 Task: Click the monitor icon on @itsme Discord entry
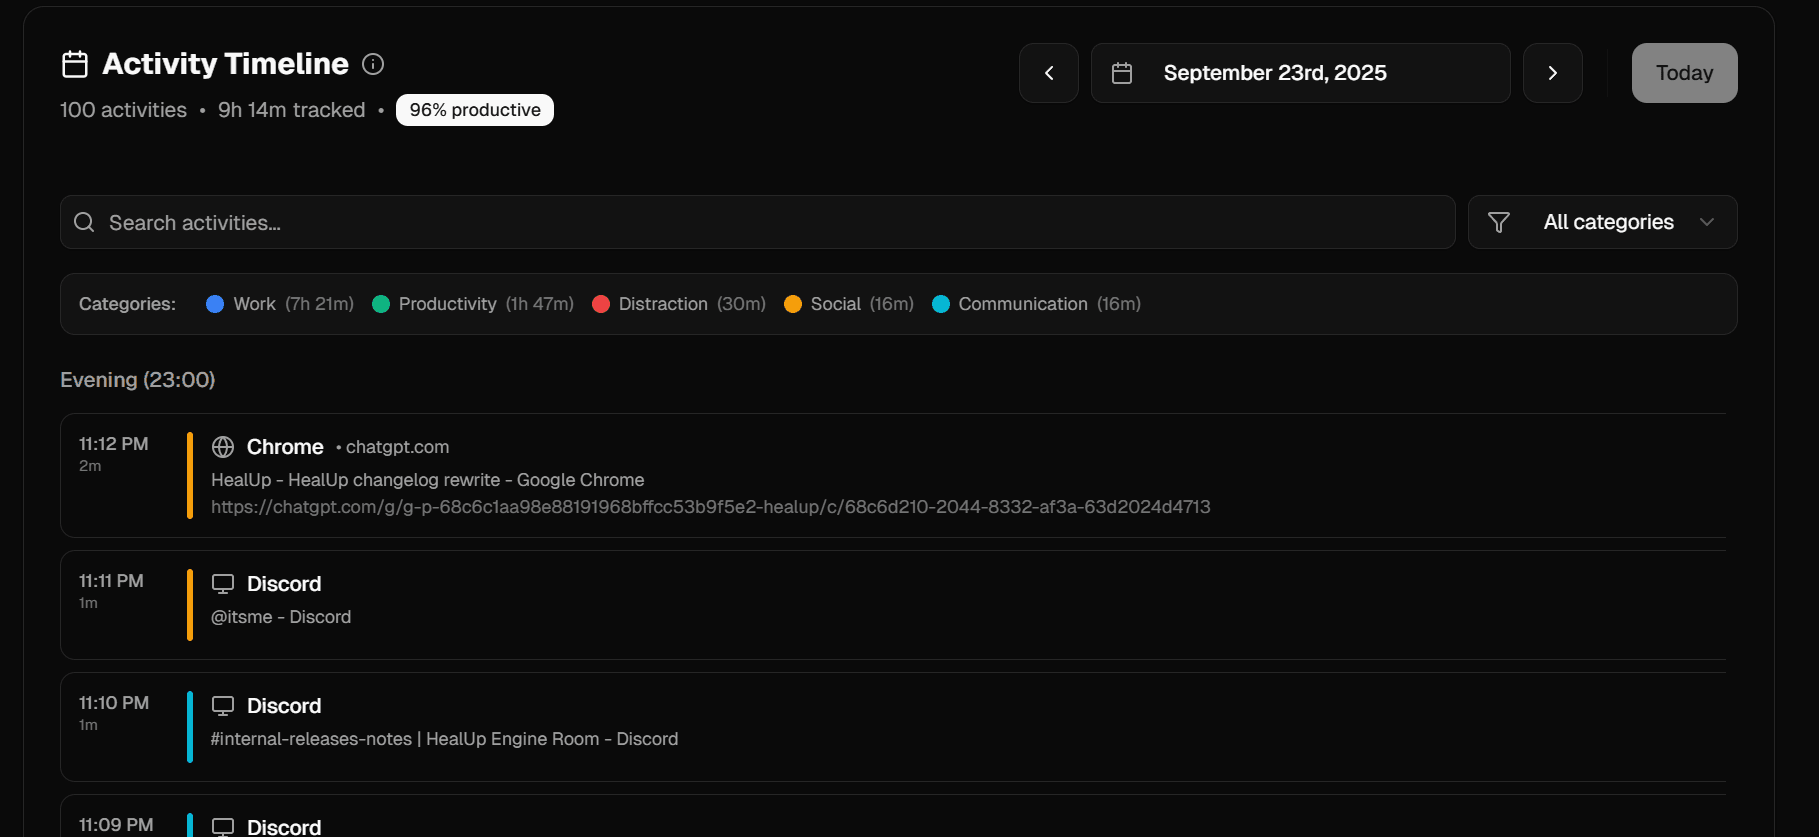click(223, 584)
